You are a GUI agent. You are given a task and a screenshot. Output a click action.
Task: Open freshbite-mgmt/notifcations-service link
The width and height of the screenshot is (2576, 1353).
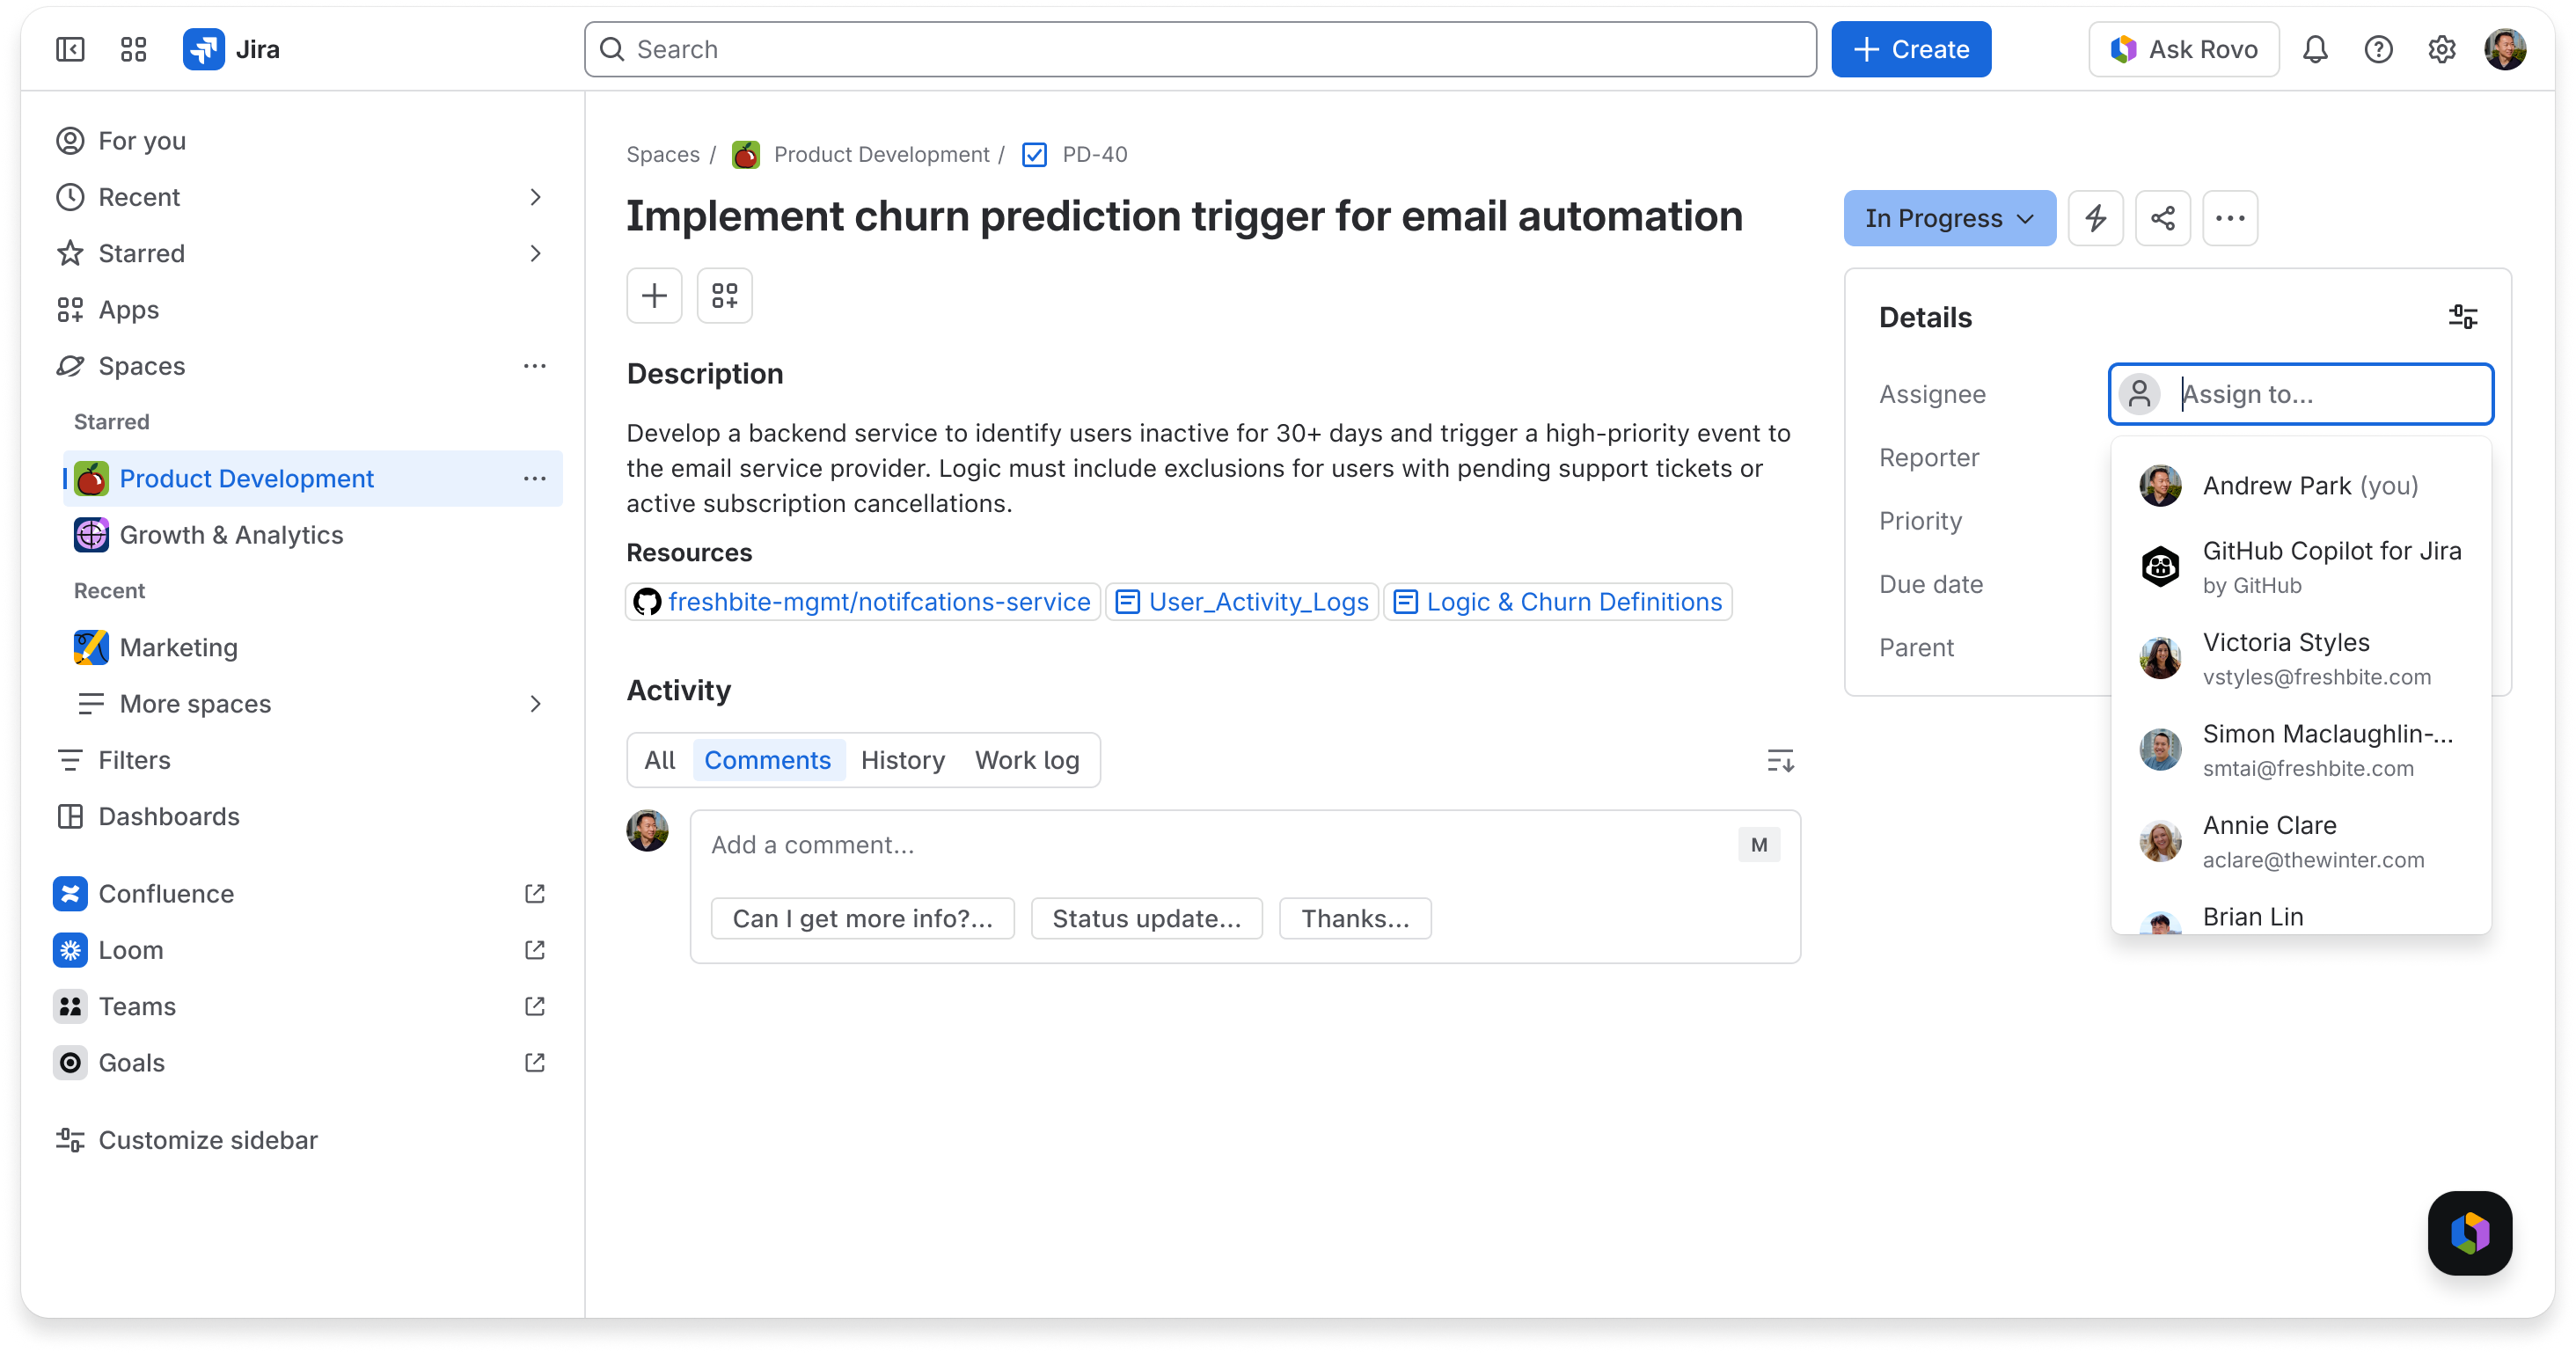[863, 601]
